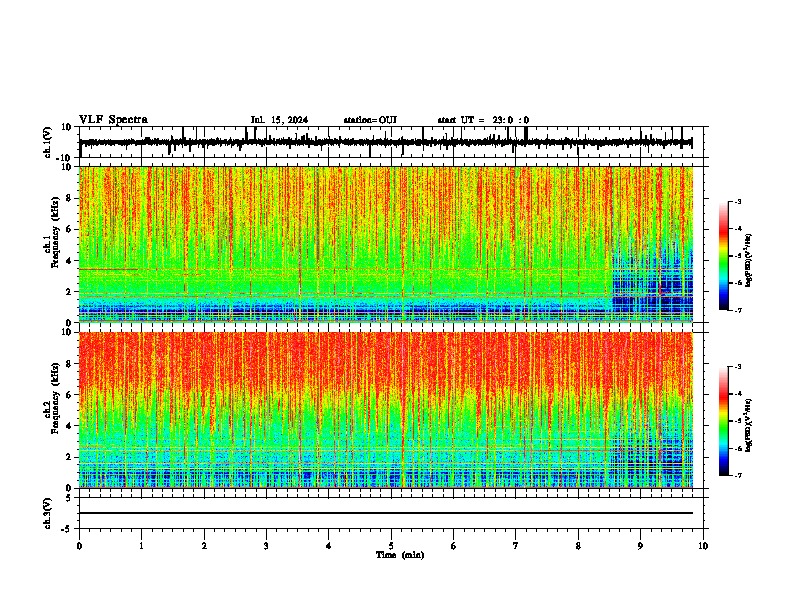Select the "Time (min)" x-axis label

pyautogui.click(x=400, y=555)
